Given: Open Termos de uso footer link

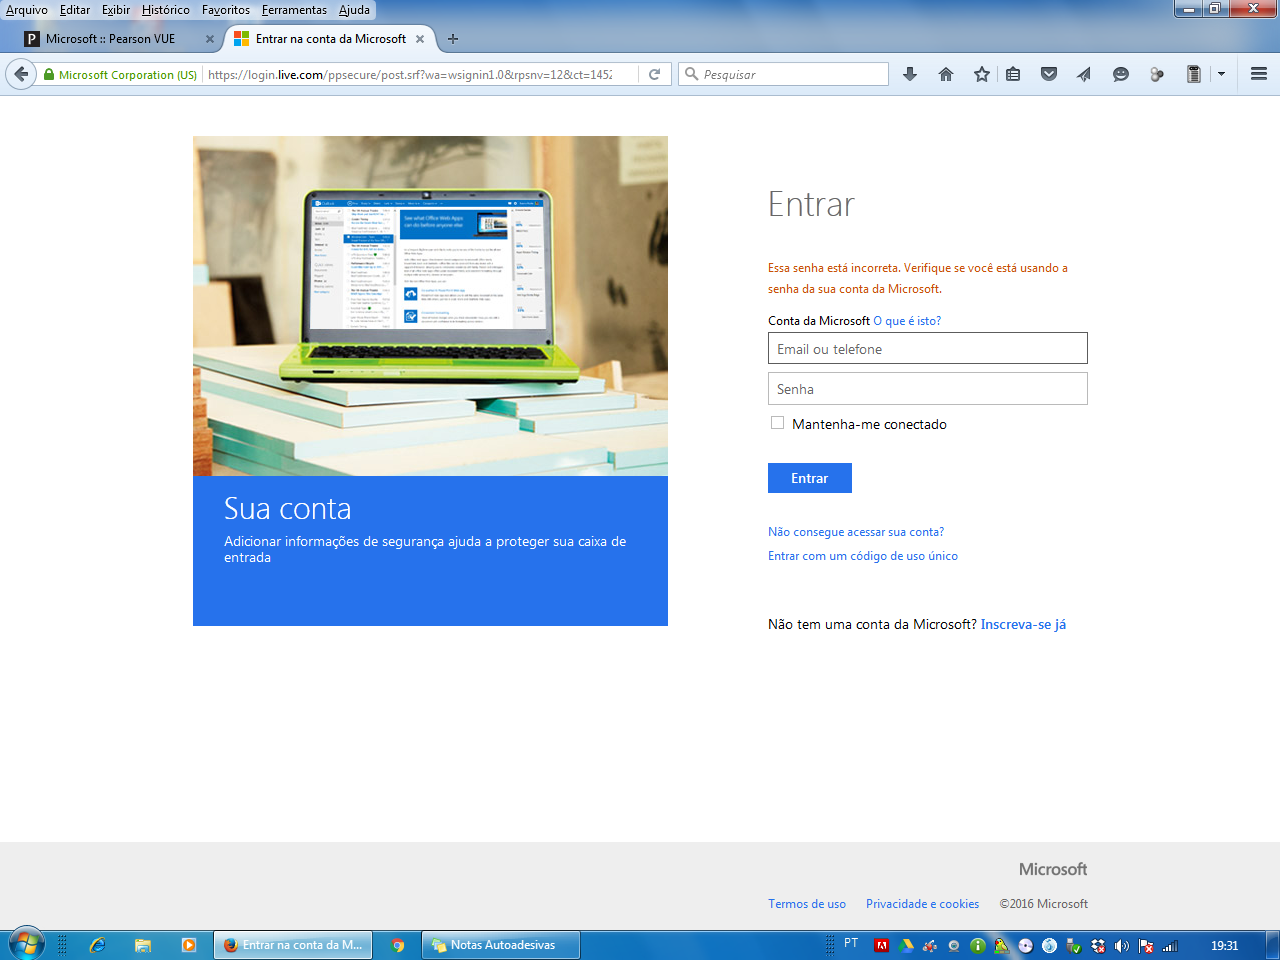Looking at the screenshot, I should [806, 904].
